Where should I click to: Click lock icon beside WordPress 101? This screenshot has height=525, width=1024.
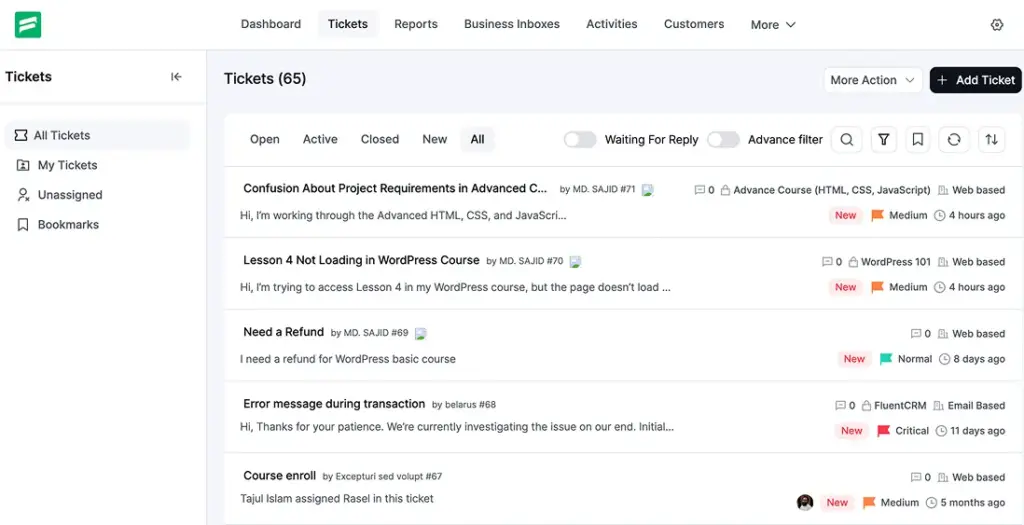[853, 262]
